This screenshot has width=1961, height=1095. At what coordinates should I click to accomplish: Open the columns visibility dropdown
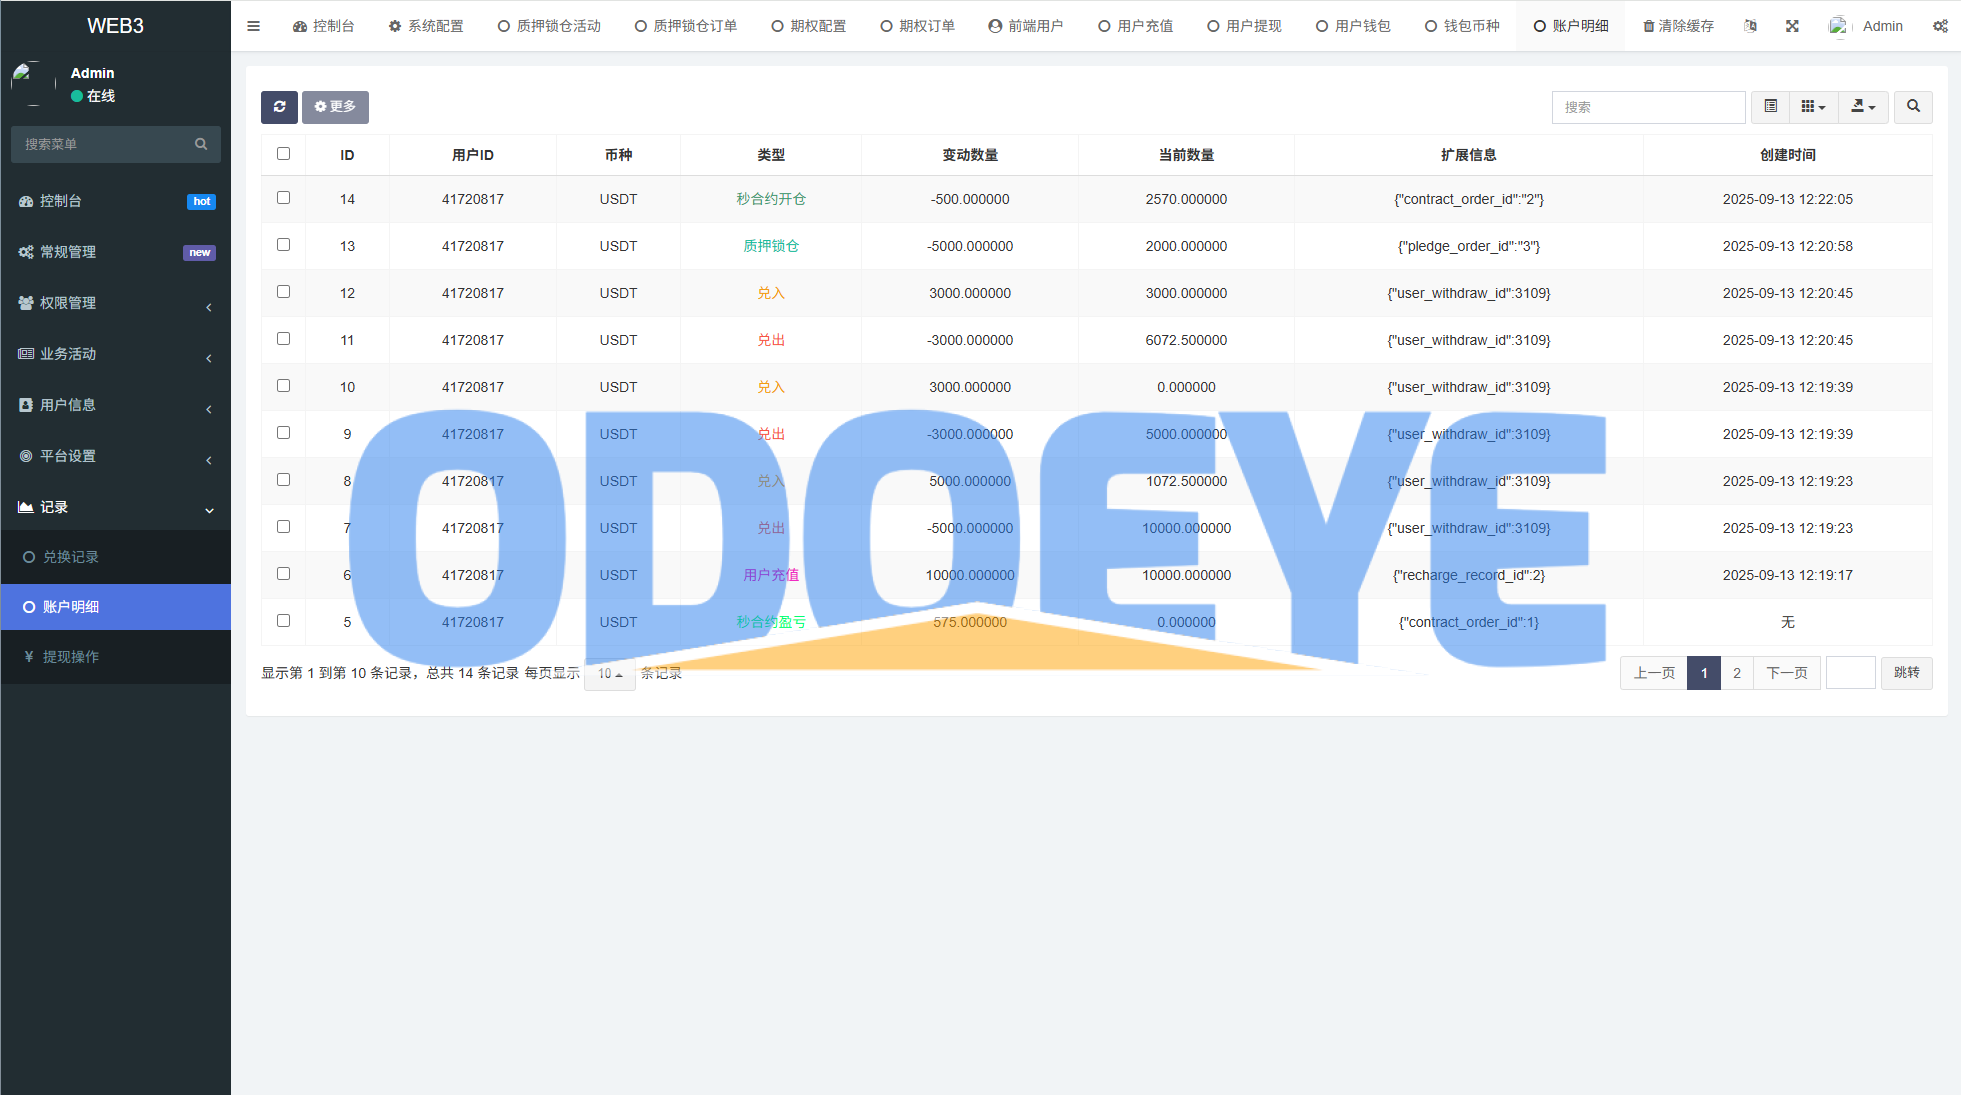1813,107
